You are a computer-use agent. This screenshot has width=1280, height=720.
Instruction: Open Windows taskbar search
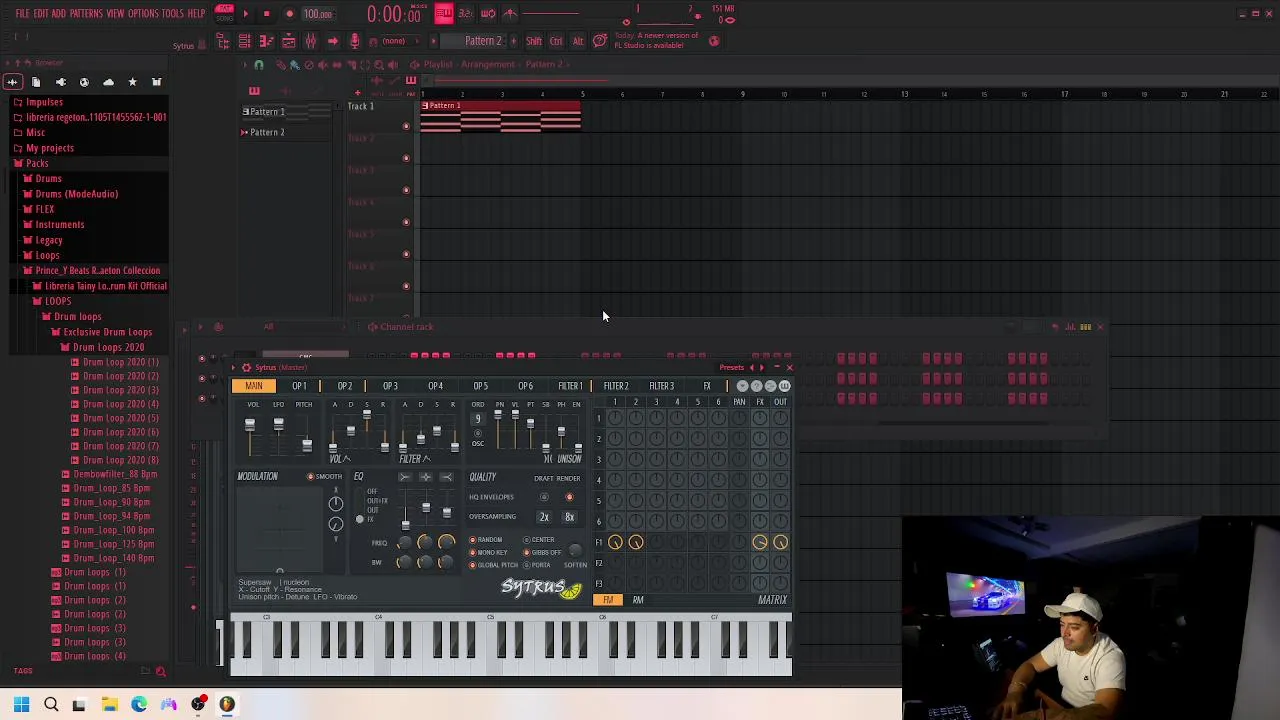coord(51,705)
